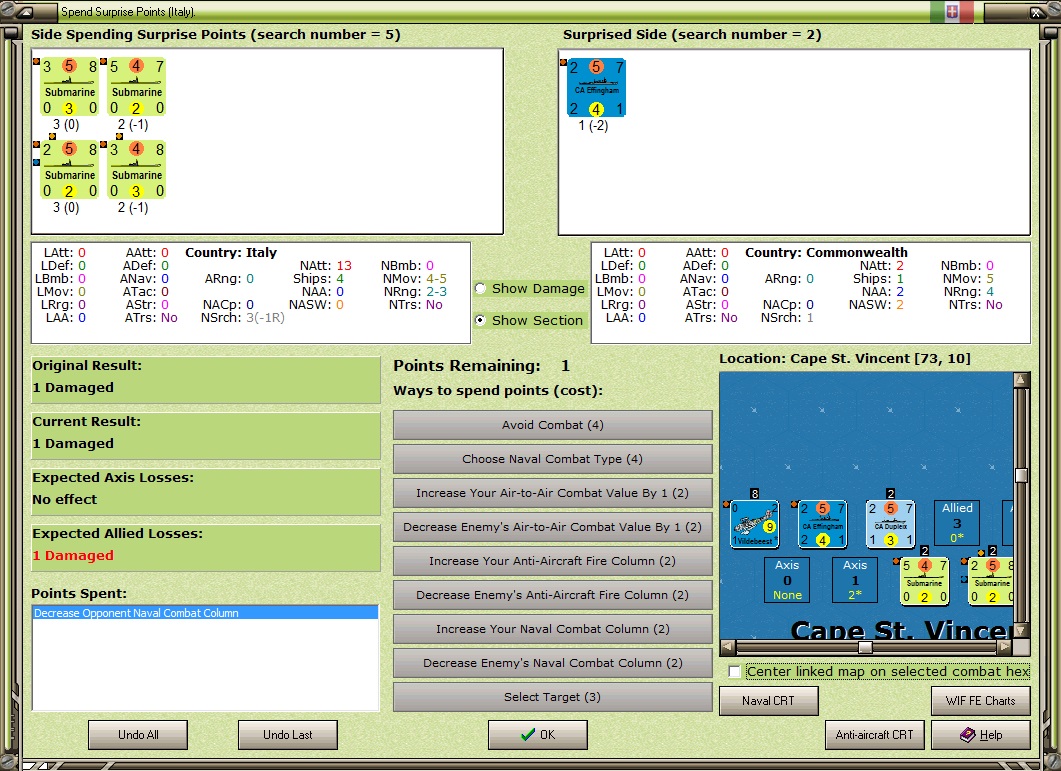The image size is (1061, 771).
Task: Click the red '1 Damaged' Expected Allied Losses
Action: coord(73,556)
